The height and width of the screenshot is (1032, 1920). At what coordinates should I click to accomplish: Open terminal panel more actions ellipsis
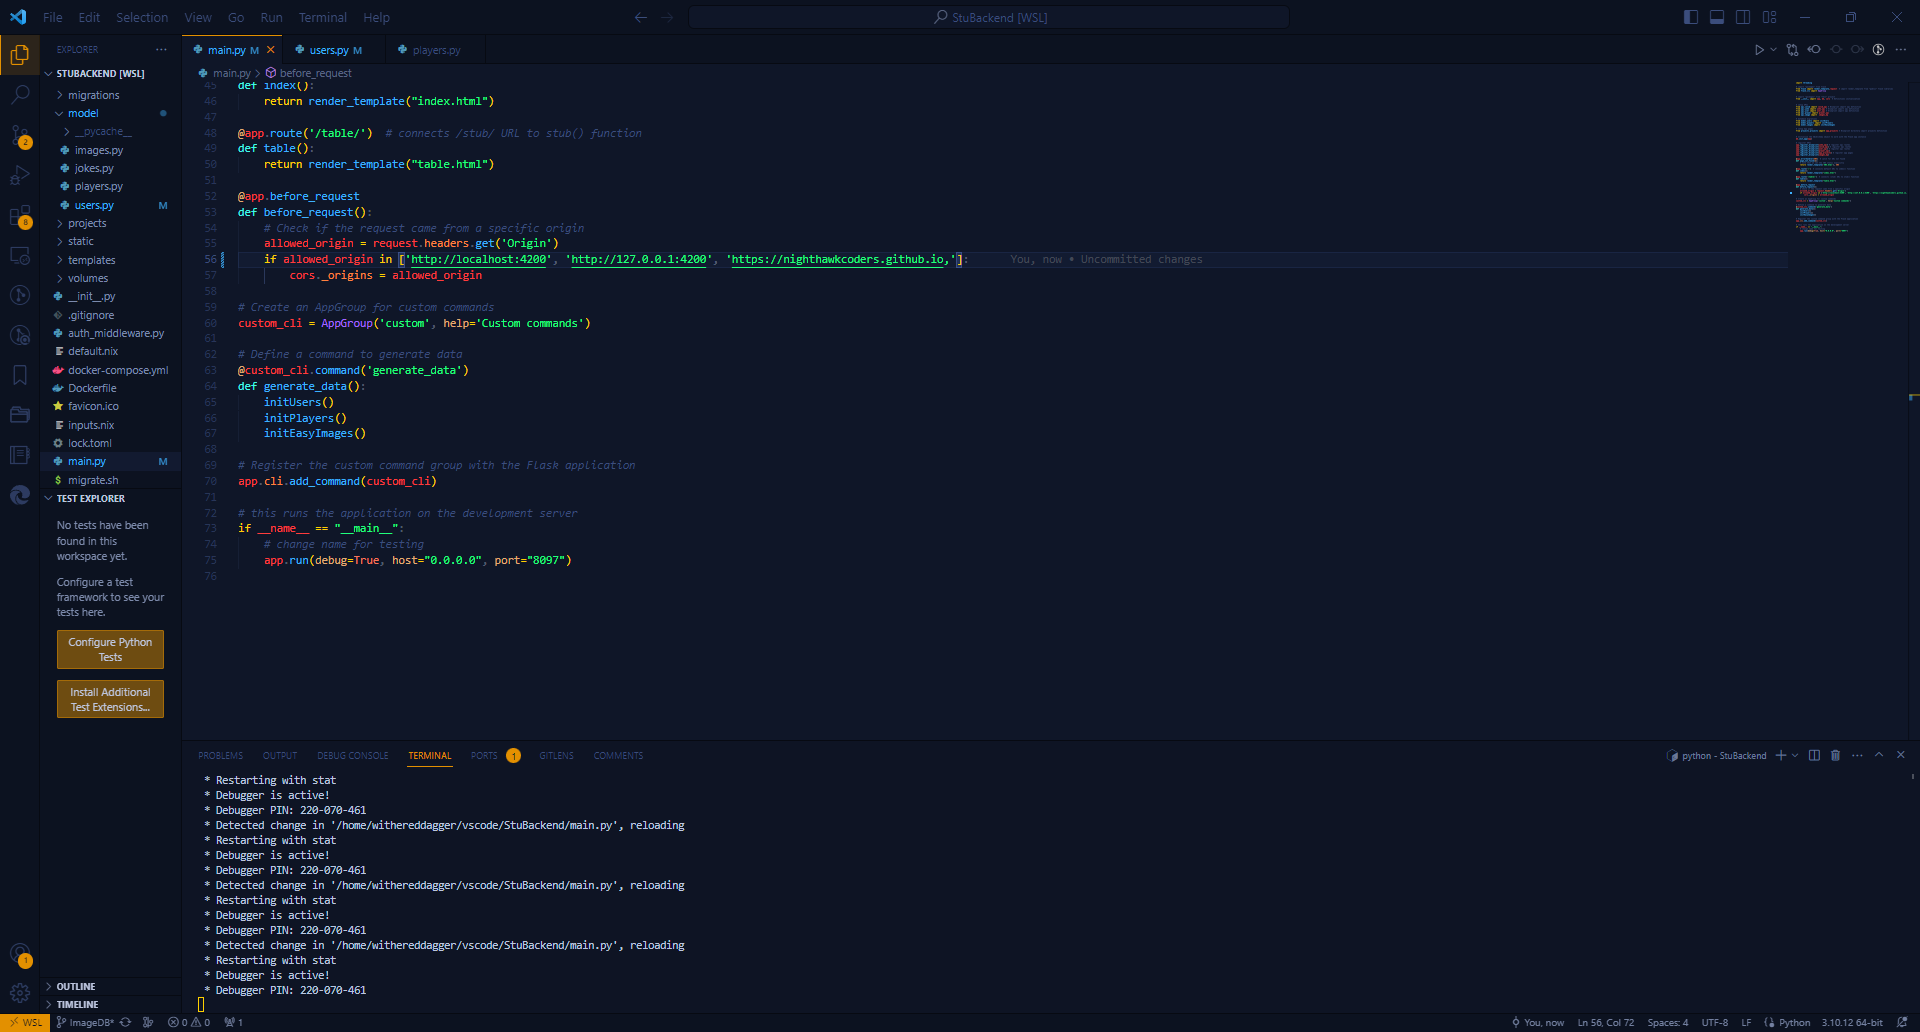click(1857, 755)
